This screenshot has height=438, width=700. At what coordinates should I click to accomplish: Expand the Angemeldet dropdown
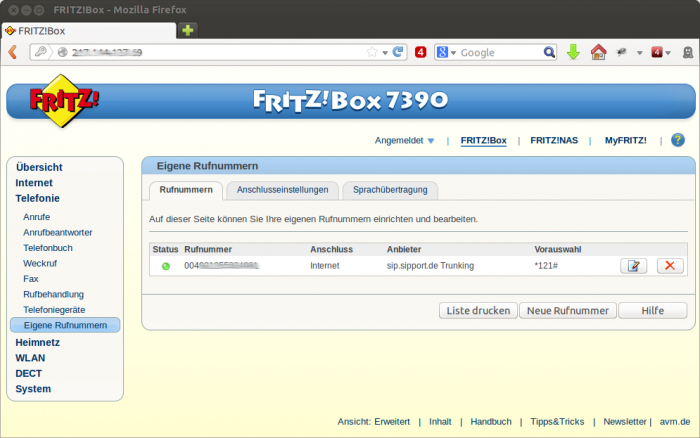tap(431, 141)
